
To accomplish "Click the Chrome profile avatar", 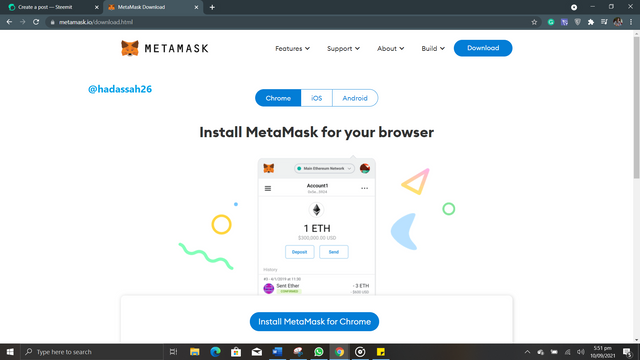I will 618,22.
